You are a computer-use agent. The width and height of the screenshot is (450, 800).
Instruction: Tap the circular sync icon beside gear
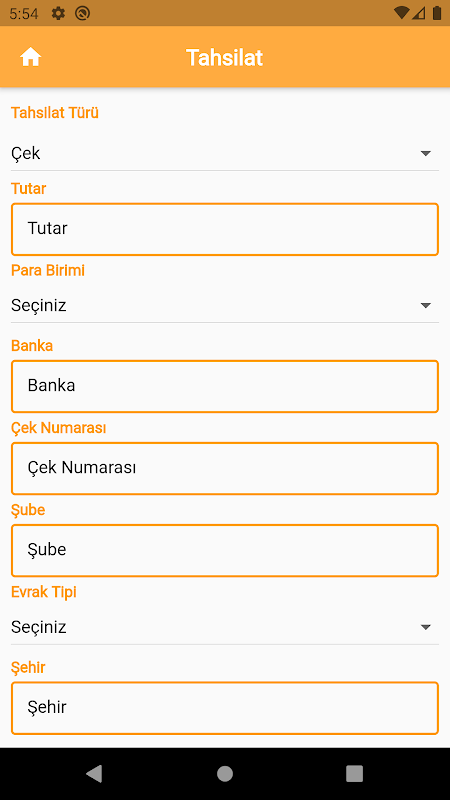point(82,13)
